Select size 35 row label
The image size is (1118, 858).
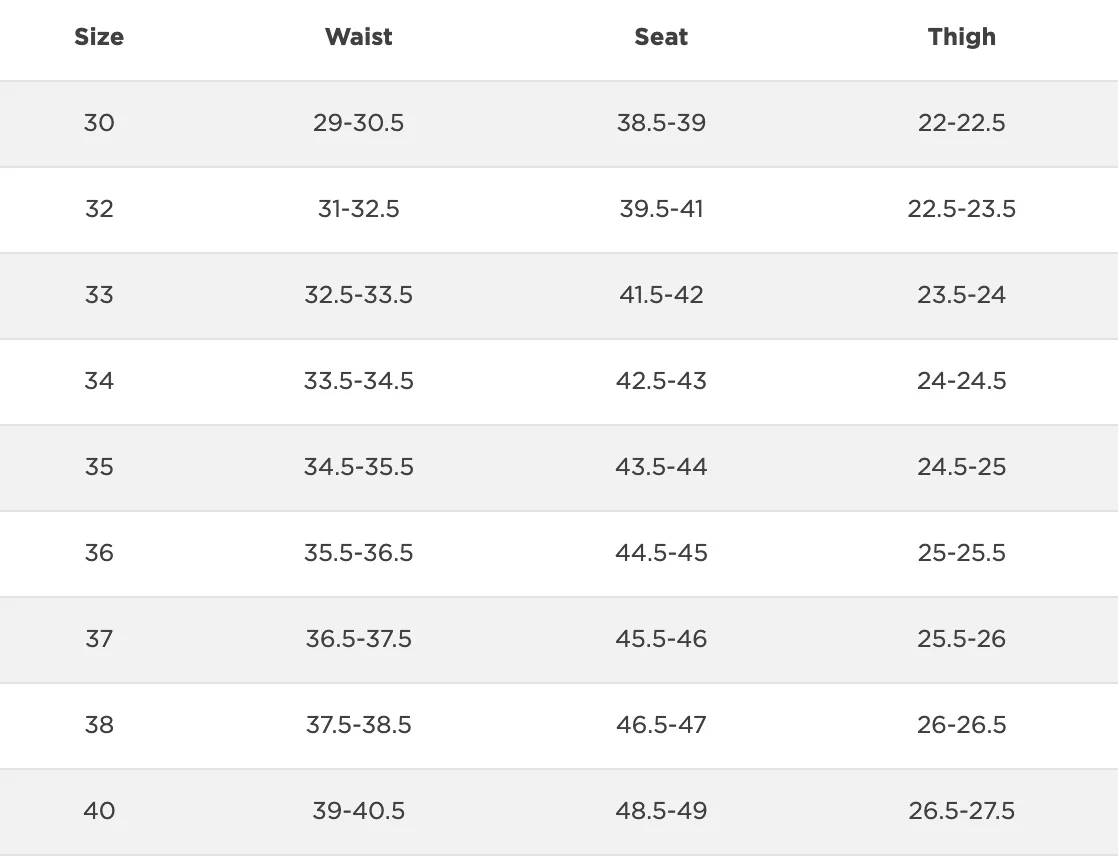tap(99, 466)
